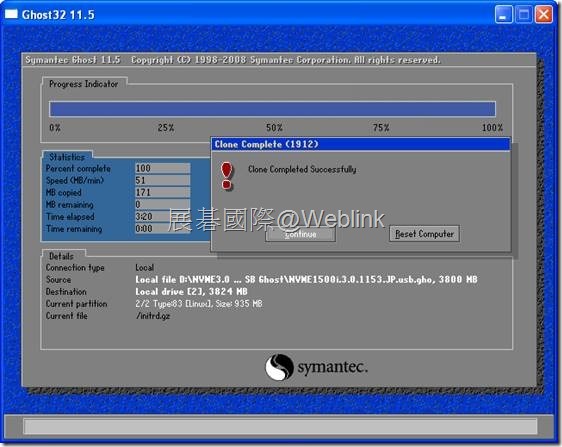
Task: Click the MB copied label
Action: (x=63, y=192)
